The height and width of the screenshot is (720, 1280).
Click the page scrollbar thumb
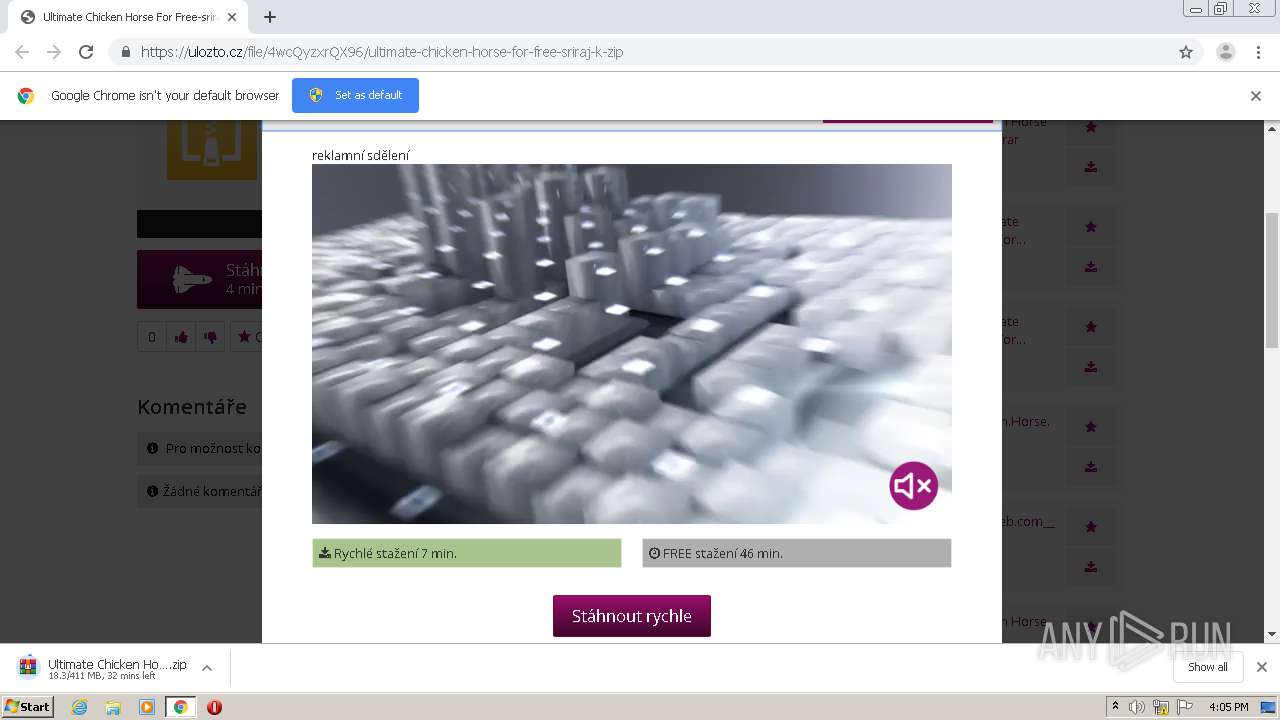point(1272,280)
